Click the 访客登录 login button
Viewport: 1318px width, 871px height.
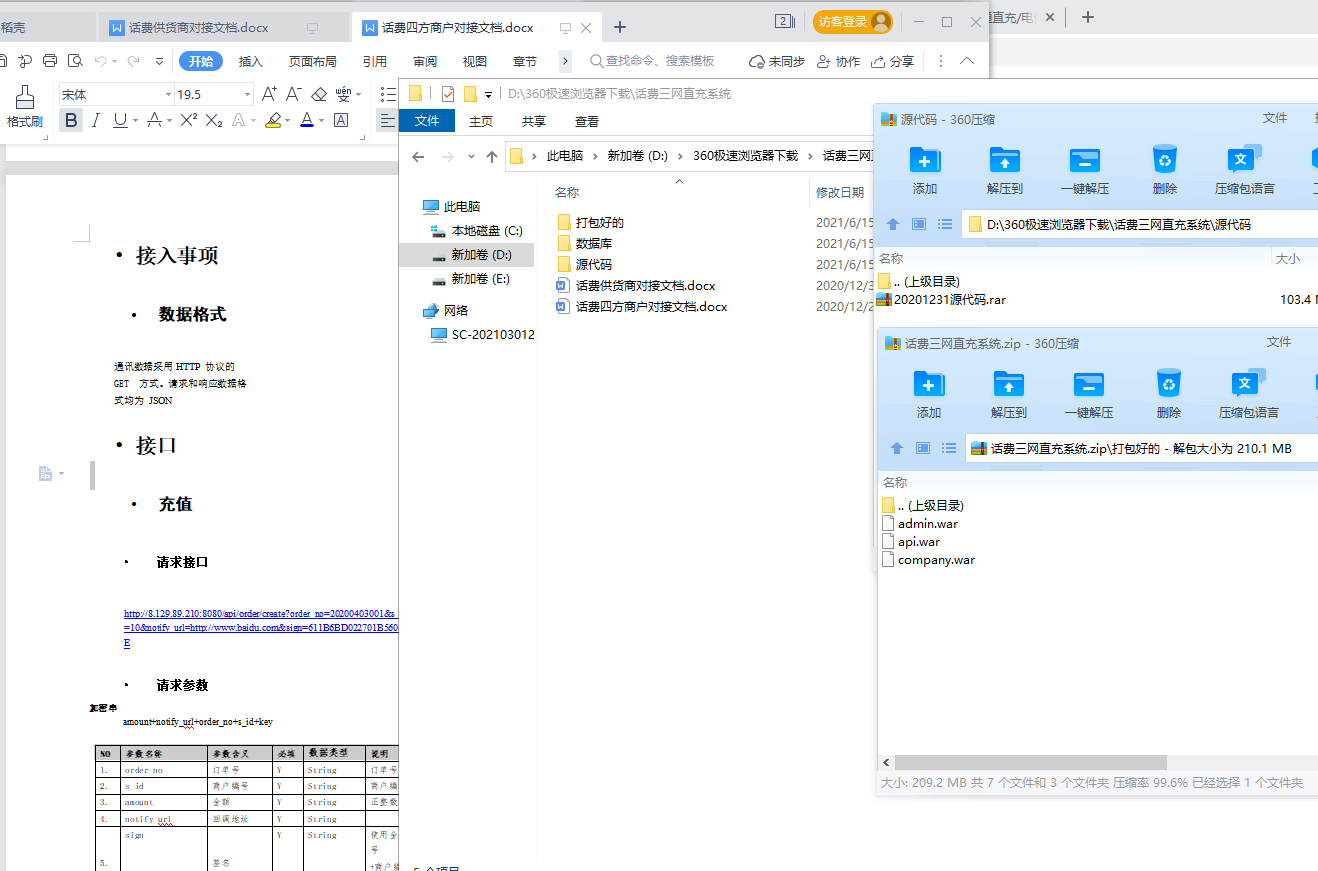[x=852, y=22]
